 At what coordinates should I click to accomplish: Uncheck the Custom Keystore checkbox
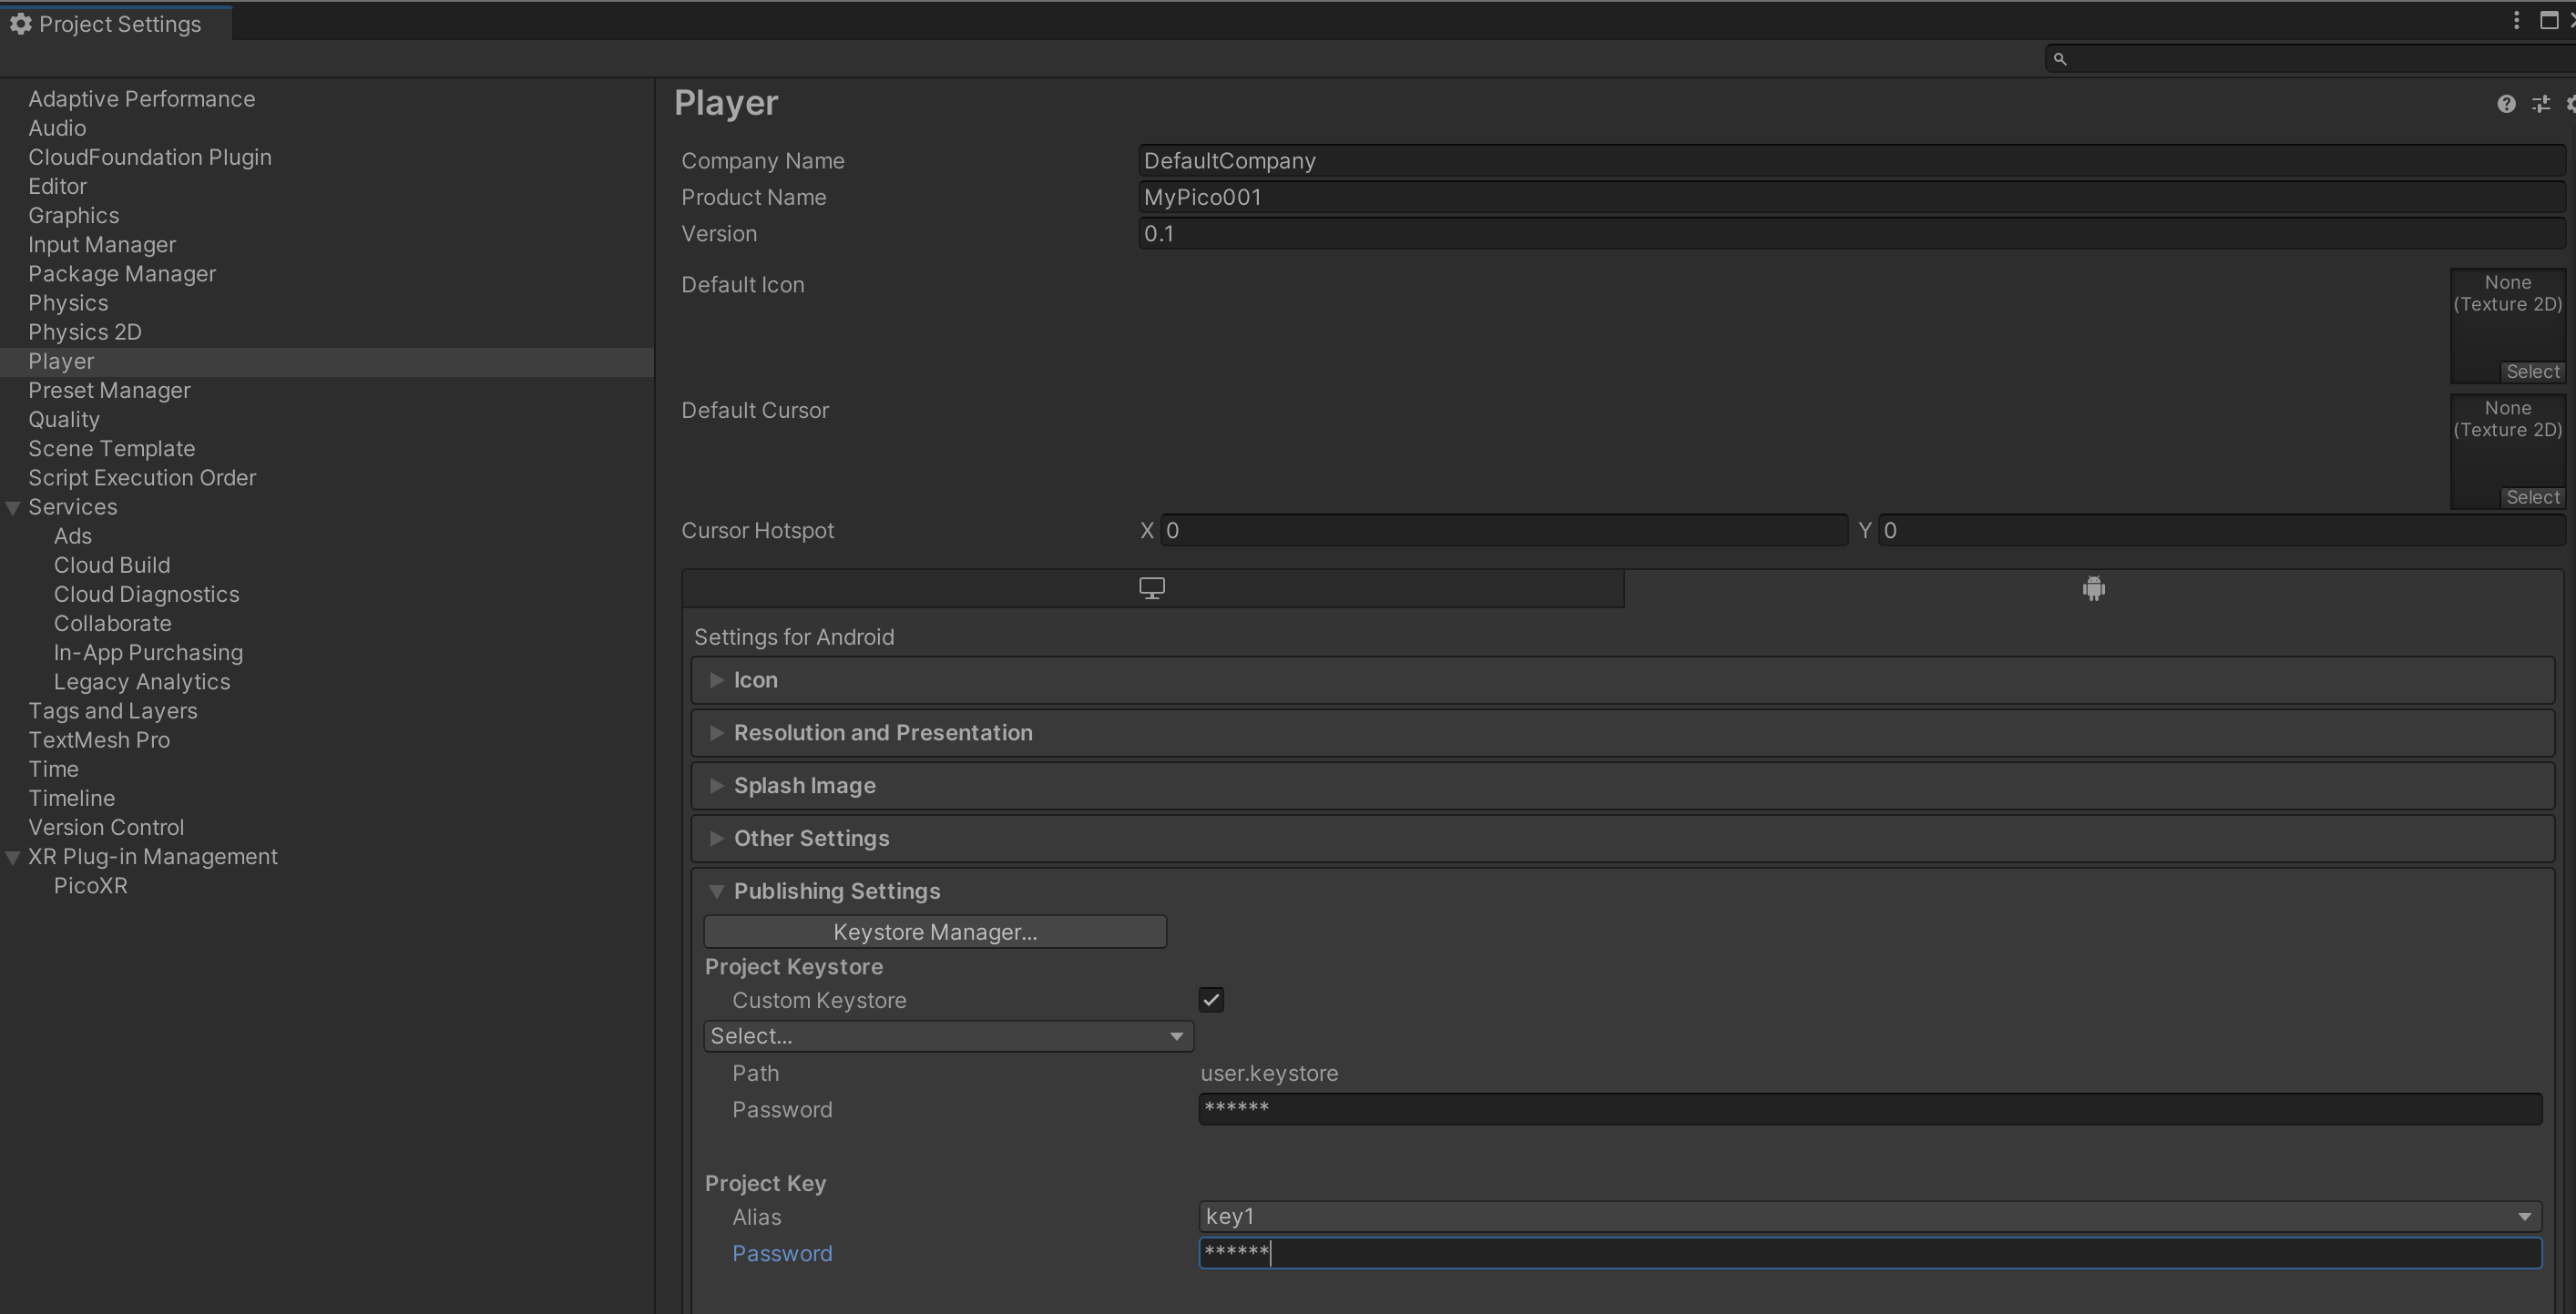[x=1211, y=1000]
